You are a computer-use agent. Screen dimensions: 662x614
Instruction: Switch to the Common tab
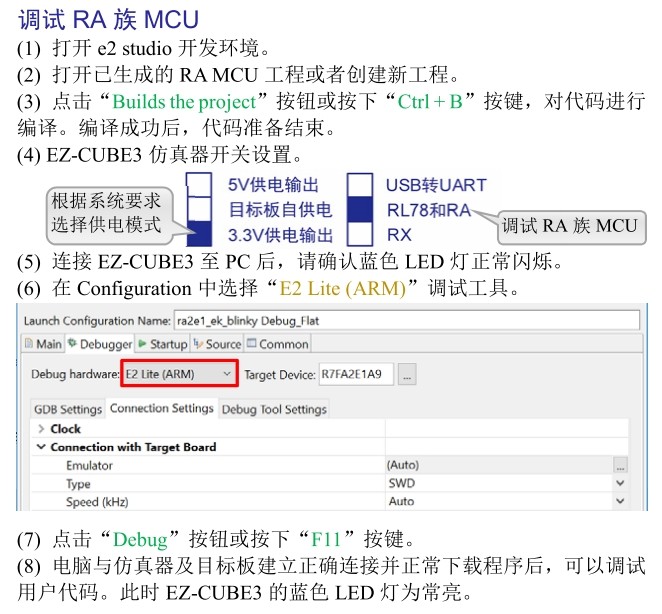[x=277, y=344]
